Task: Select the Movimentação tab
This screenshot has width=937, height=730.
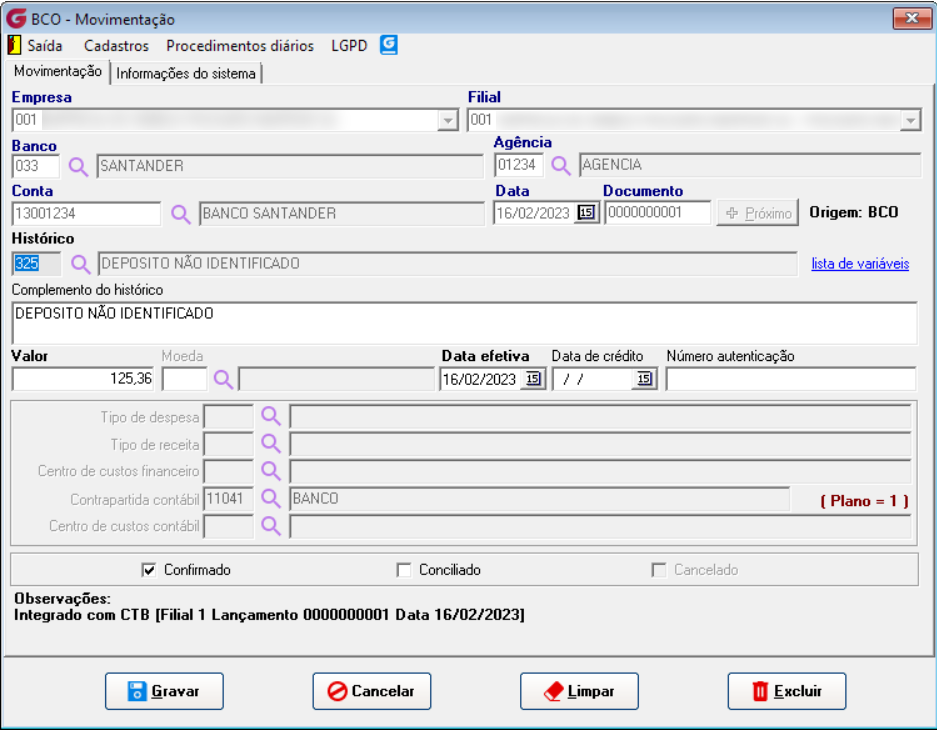Action: pos(57,72)
